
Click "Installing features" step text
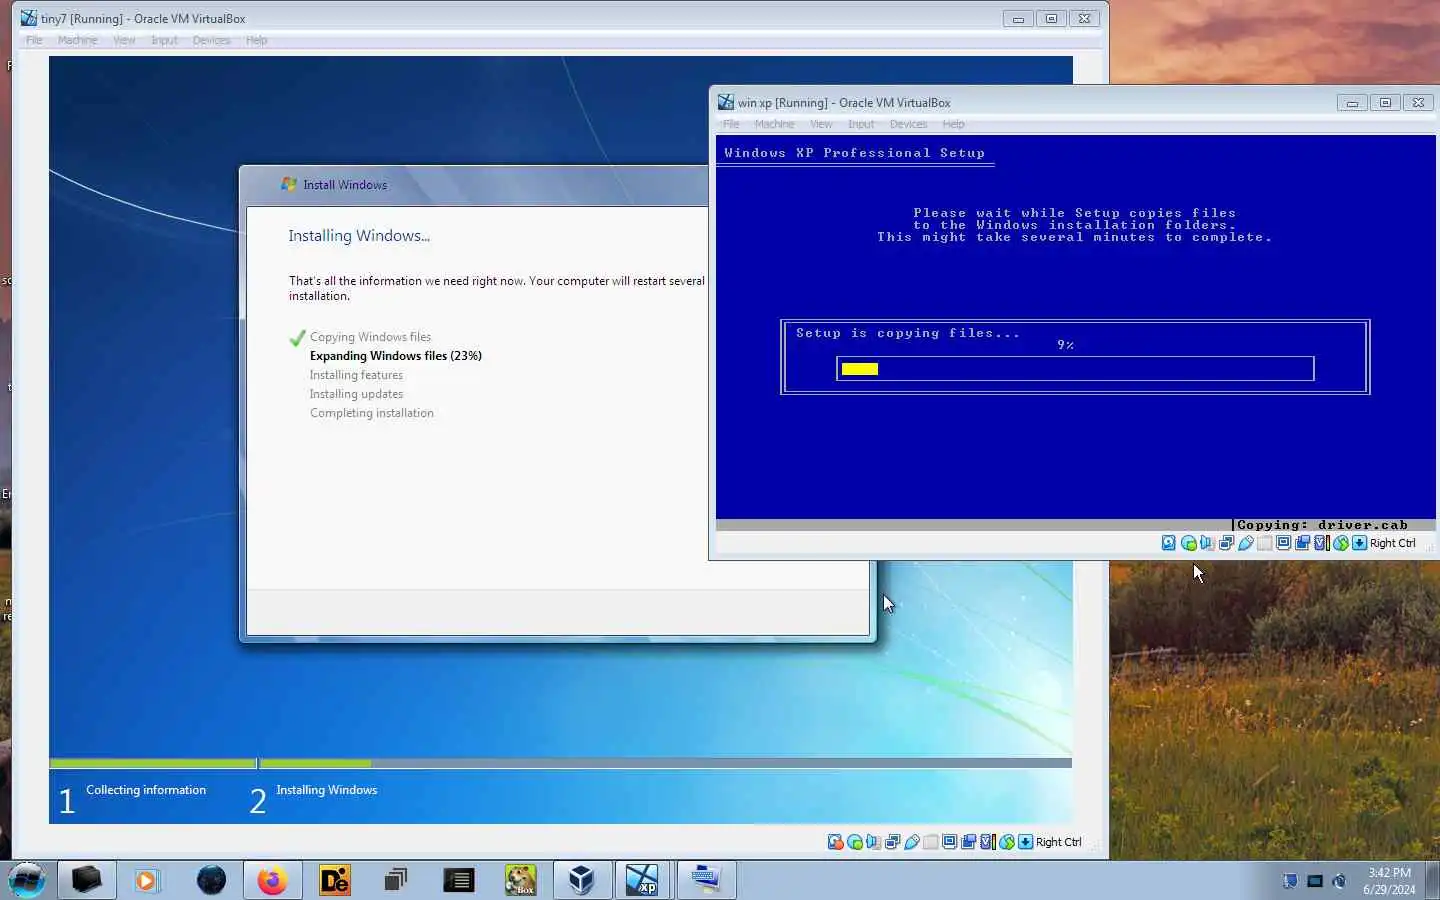click(356, 375)
